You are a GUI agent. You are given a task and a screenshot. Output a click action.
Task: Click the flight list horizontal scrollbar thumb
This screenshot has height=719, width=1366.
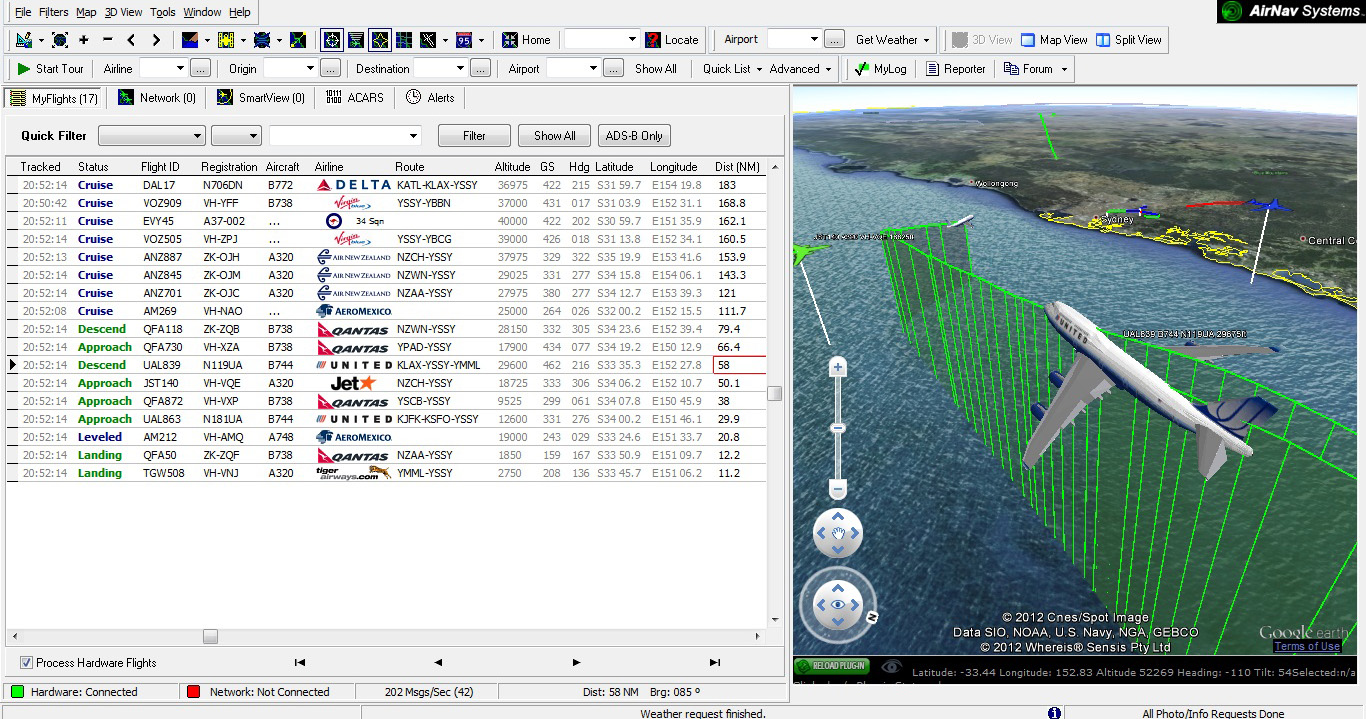point(210,636)
